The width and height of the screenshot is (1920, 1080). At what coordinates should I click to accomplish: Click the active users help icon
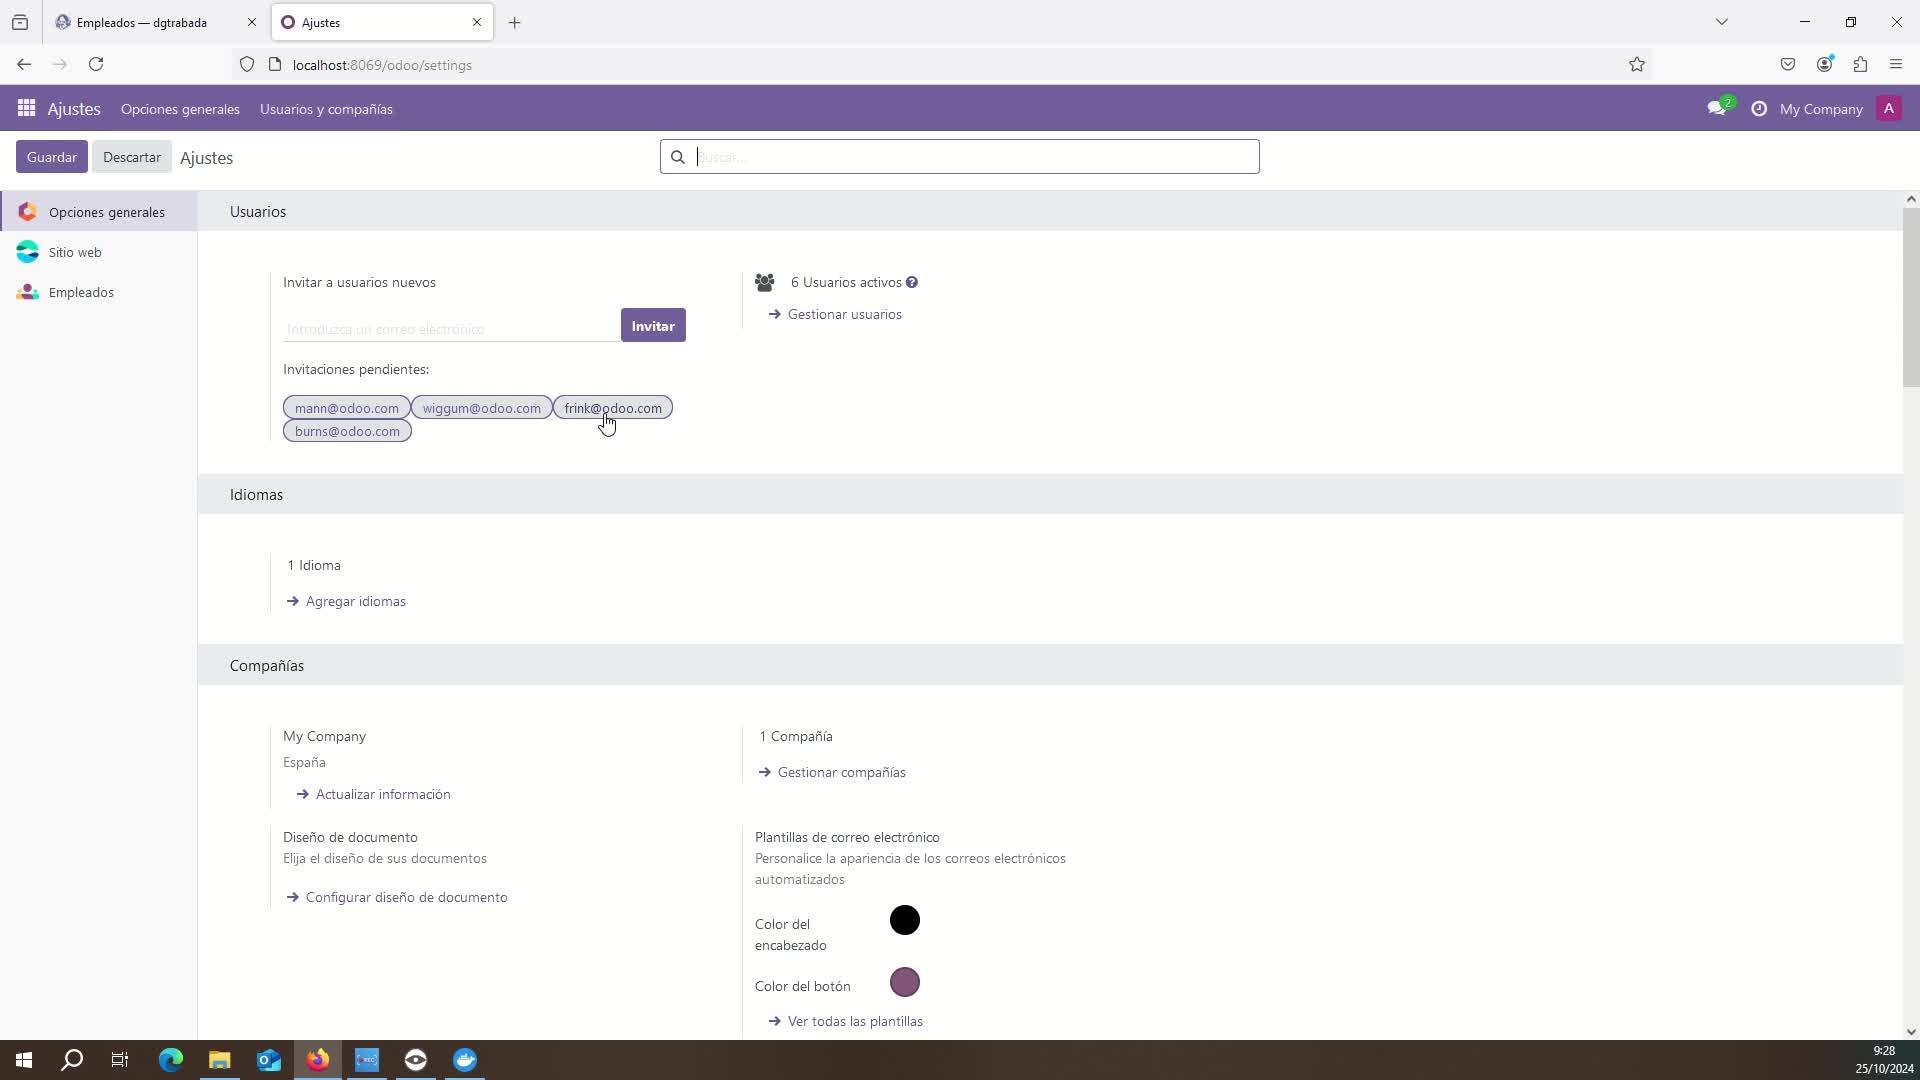(912, 283)
